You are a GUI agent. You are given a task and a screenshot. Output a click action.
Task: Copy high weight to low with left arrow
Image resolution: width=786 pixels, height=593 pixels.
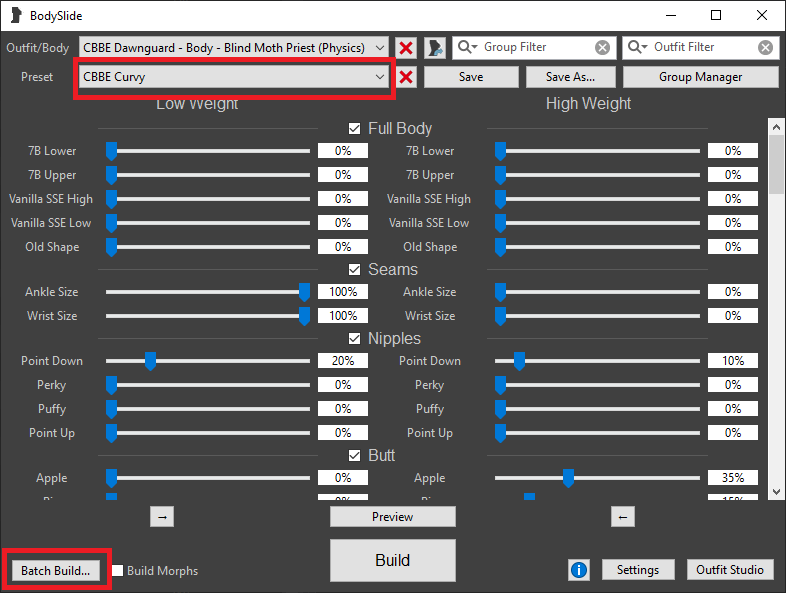coord(623,517)
